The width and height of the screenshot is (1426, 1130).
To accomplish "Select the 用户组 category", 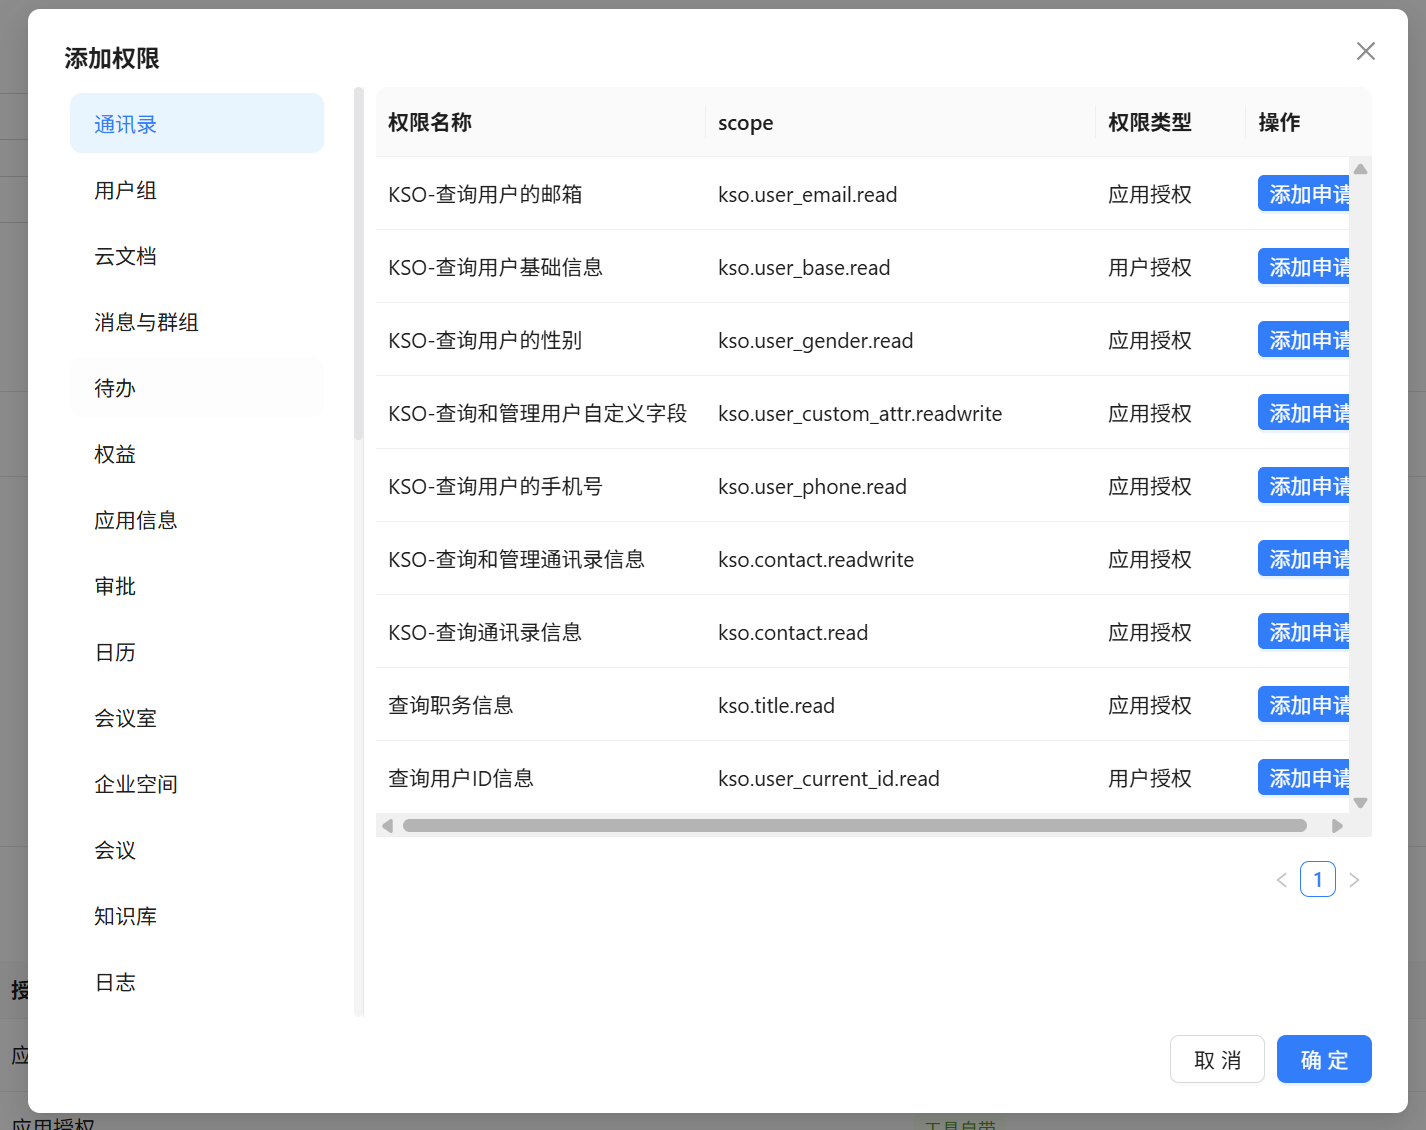I will coord(126,191).
